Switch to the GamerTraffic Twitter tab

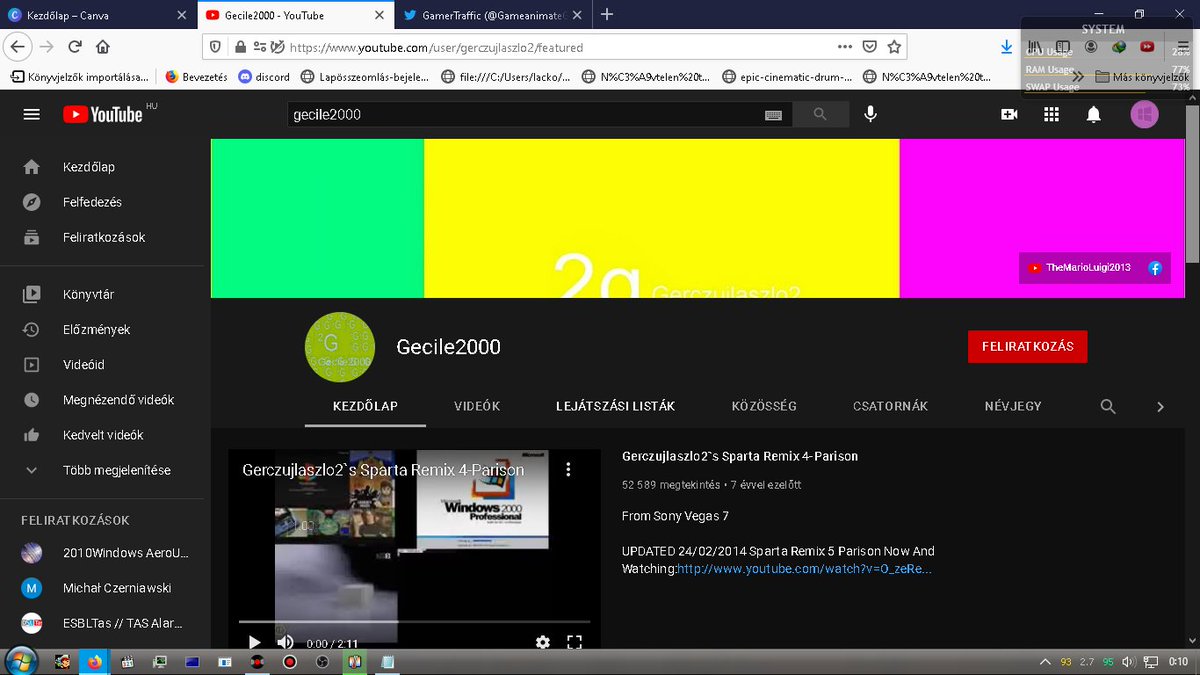(493, 15)
